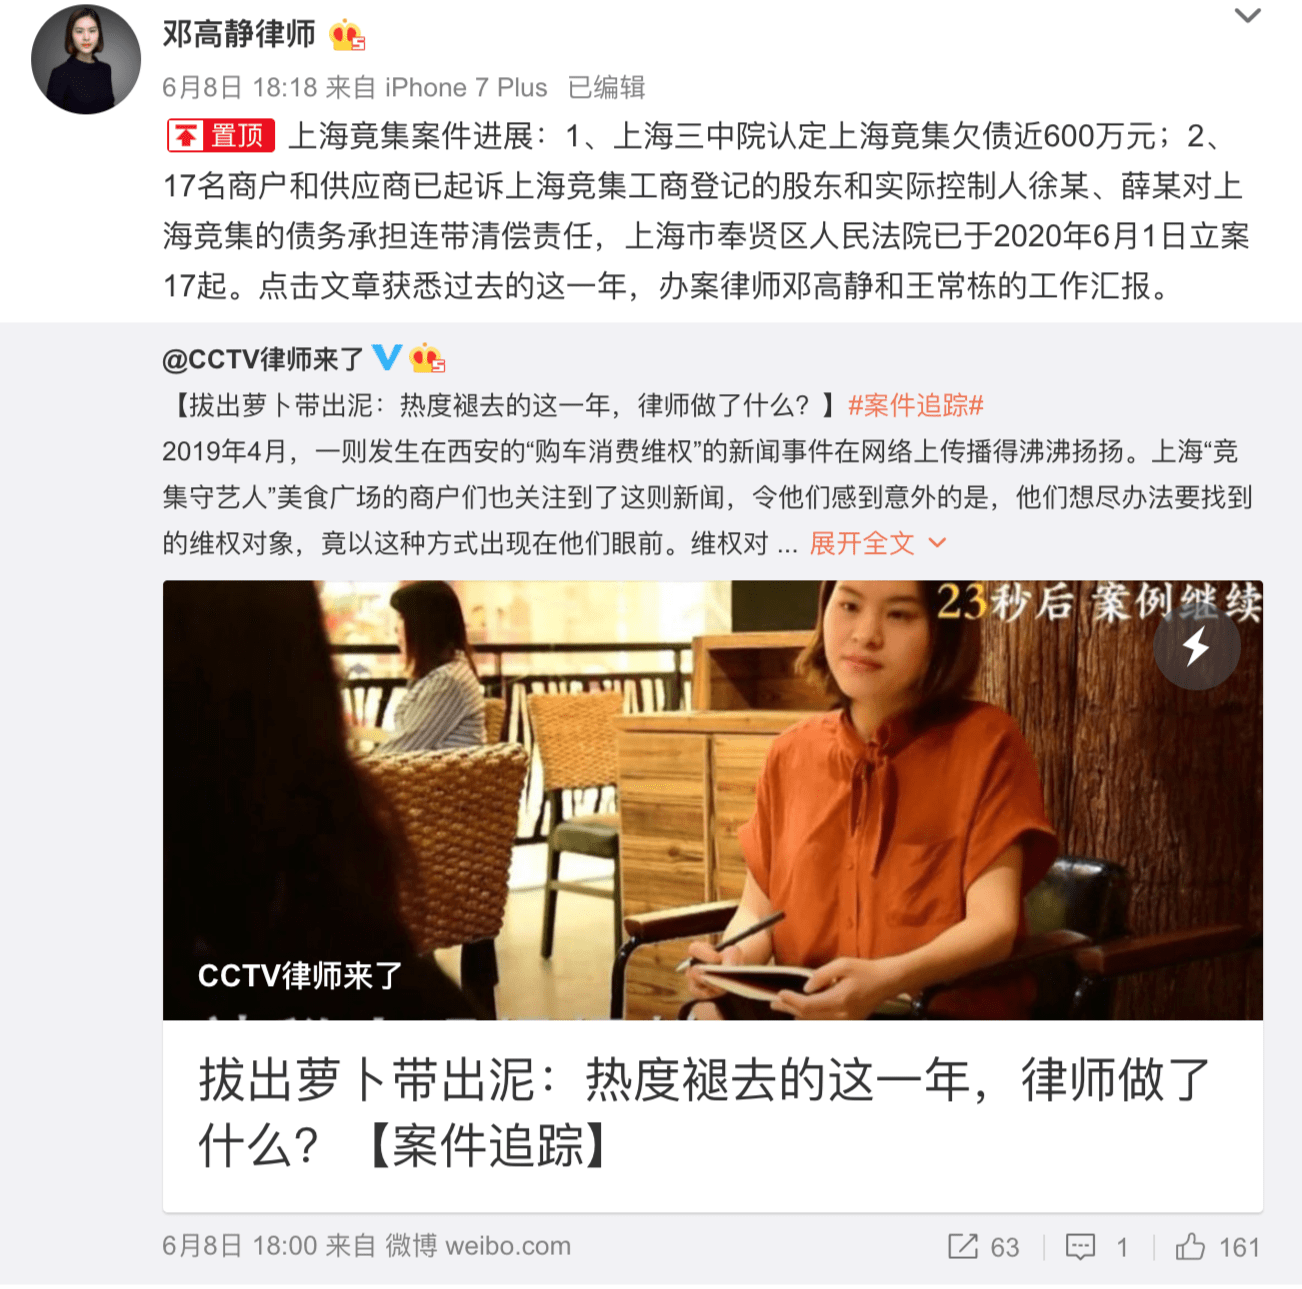Click the red 置顶 pinned badge

tap(221, 135)
